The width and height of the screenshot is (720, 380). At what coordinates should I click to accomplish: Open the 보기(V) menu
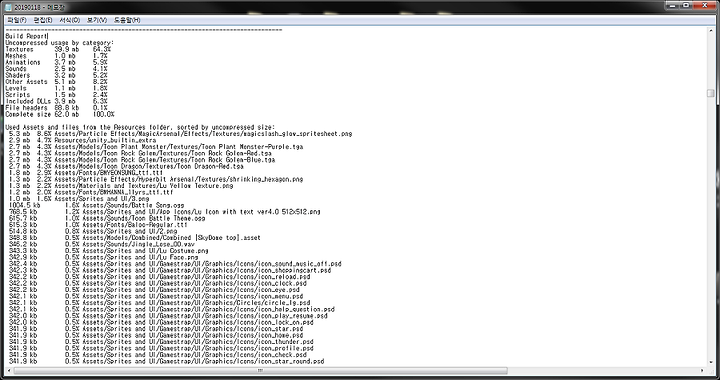pyautogui.click(x=96, y=20)
